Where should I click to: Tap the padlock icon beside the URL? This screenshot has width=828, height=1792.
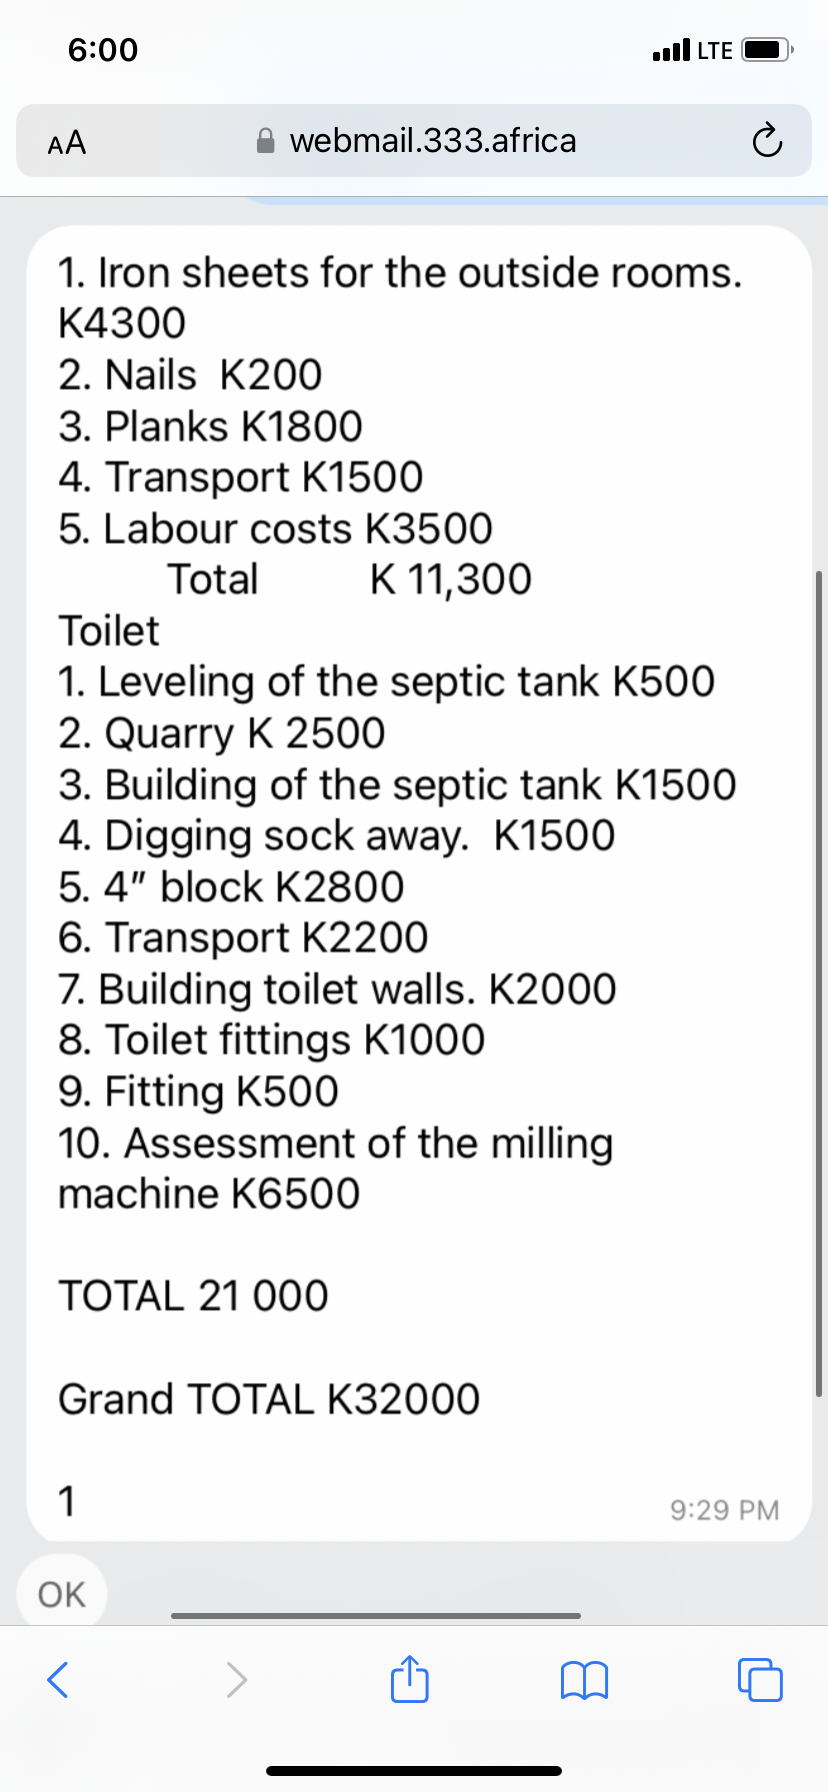coord(266,141)
